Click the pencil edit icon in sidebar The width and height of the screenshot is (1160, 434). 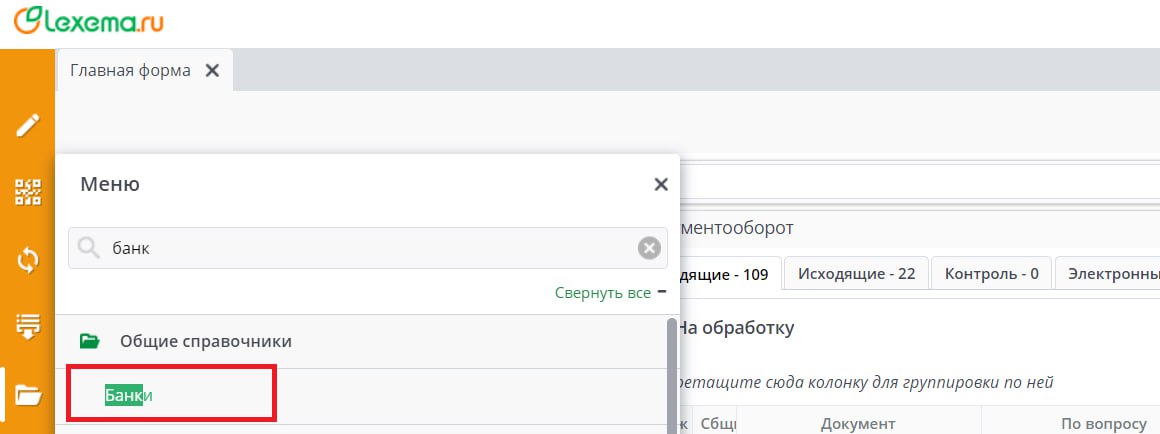pos(27,126)
